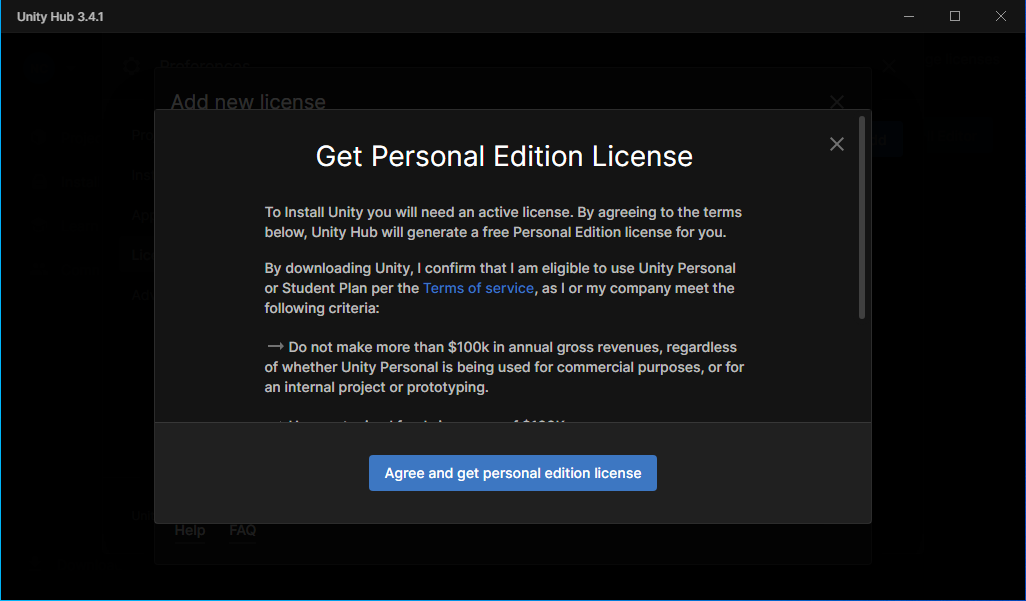Close the Add new license dialog behind
This screenshot has width=1026, height=601.
click(x=836, y=102)
